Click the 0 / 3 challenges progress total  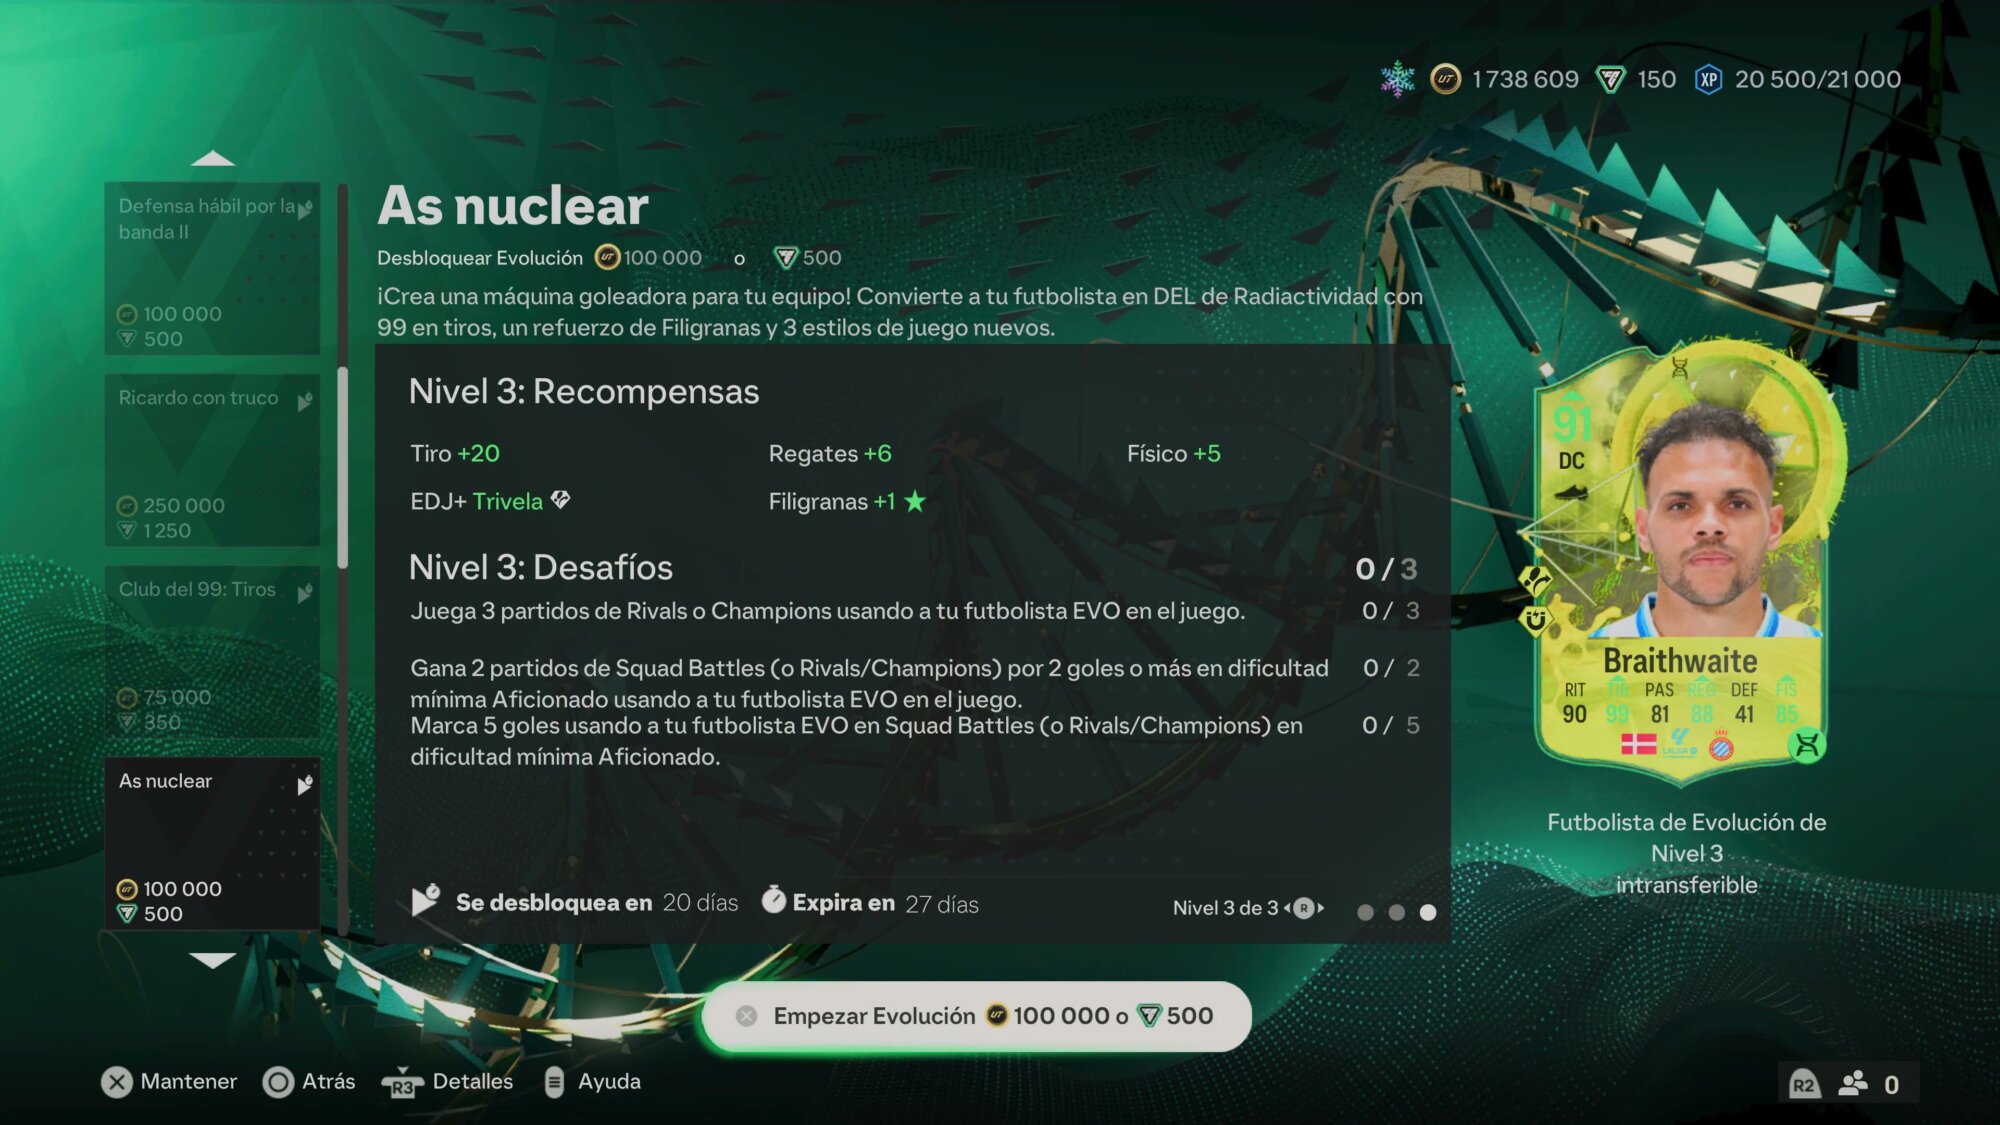pos(1386,569)
